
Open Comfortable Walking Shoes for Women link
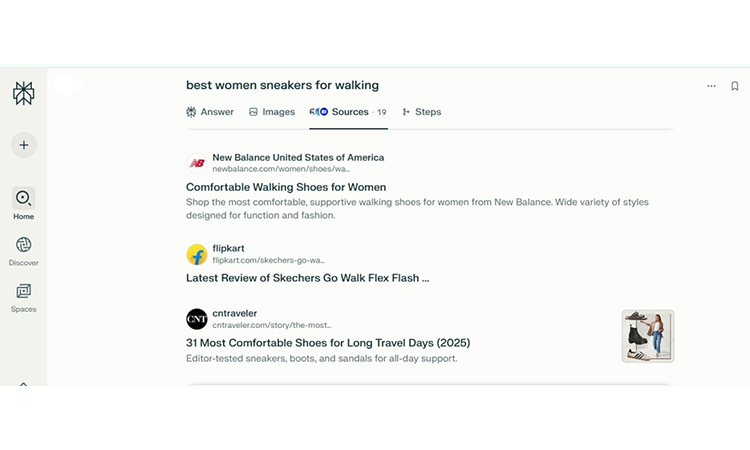286,187
